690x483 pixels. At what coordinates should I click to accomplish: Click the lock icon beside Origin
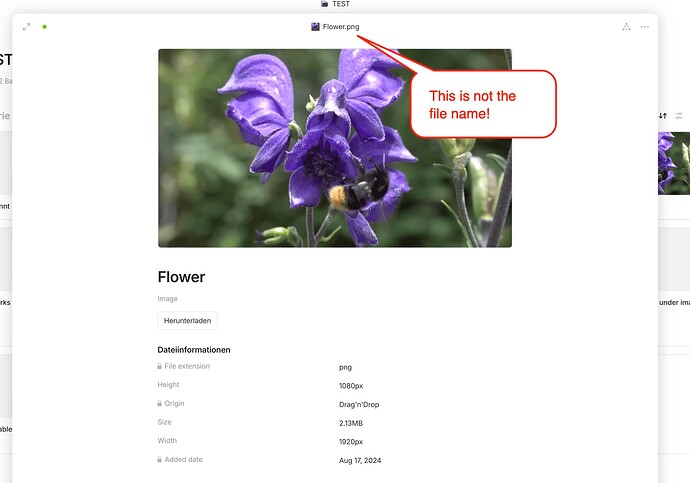[160, 403]
